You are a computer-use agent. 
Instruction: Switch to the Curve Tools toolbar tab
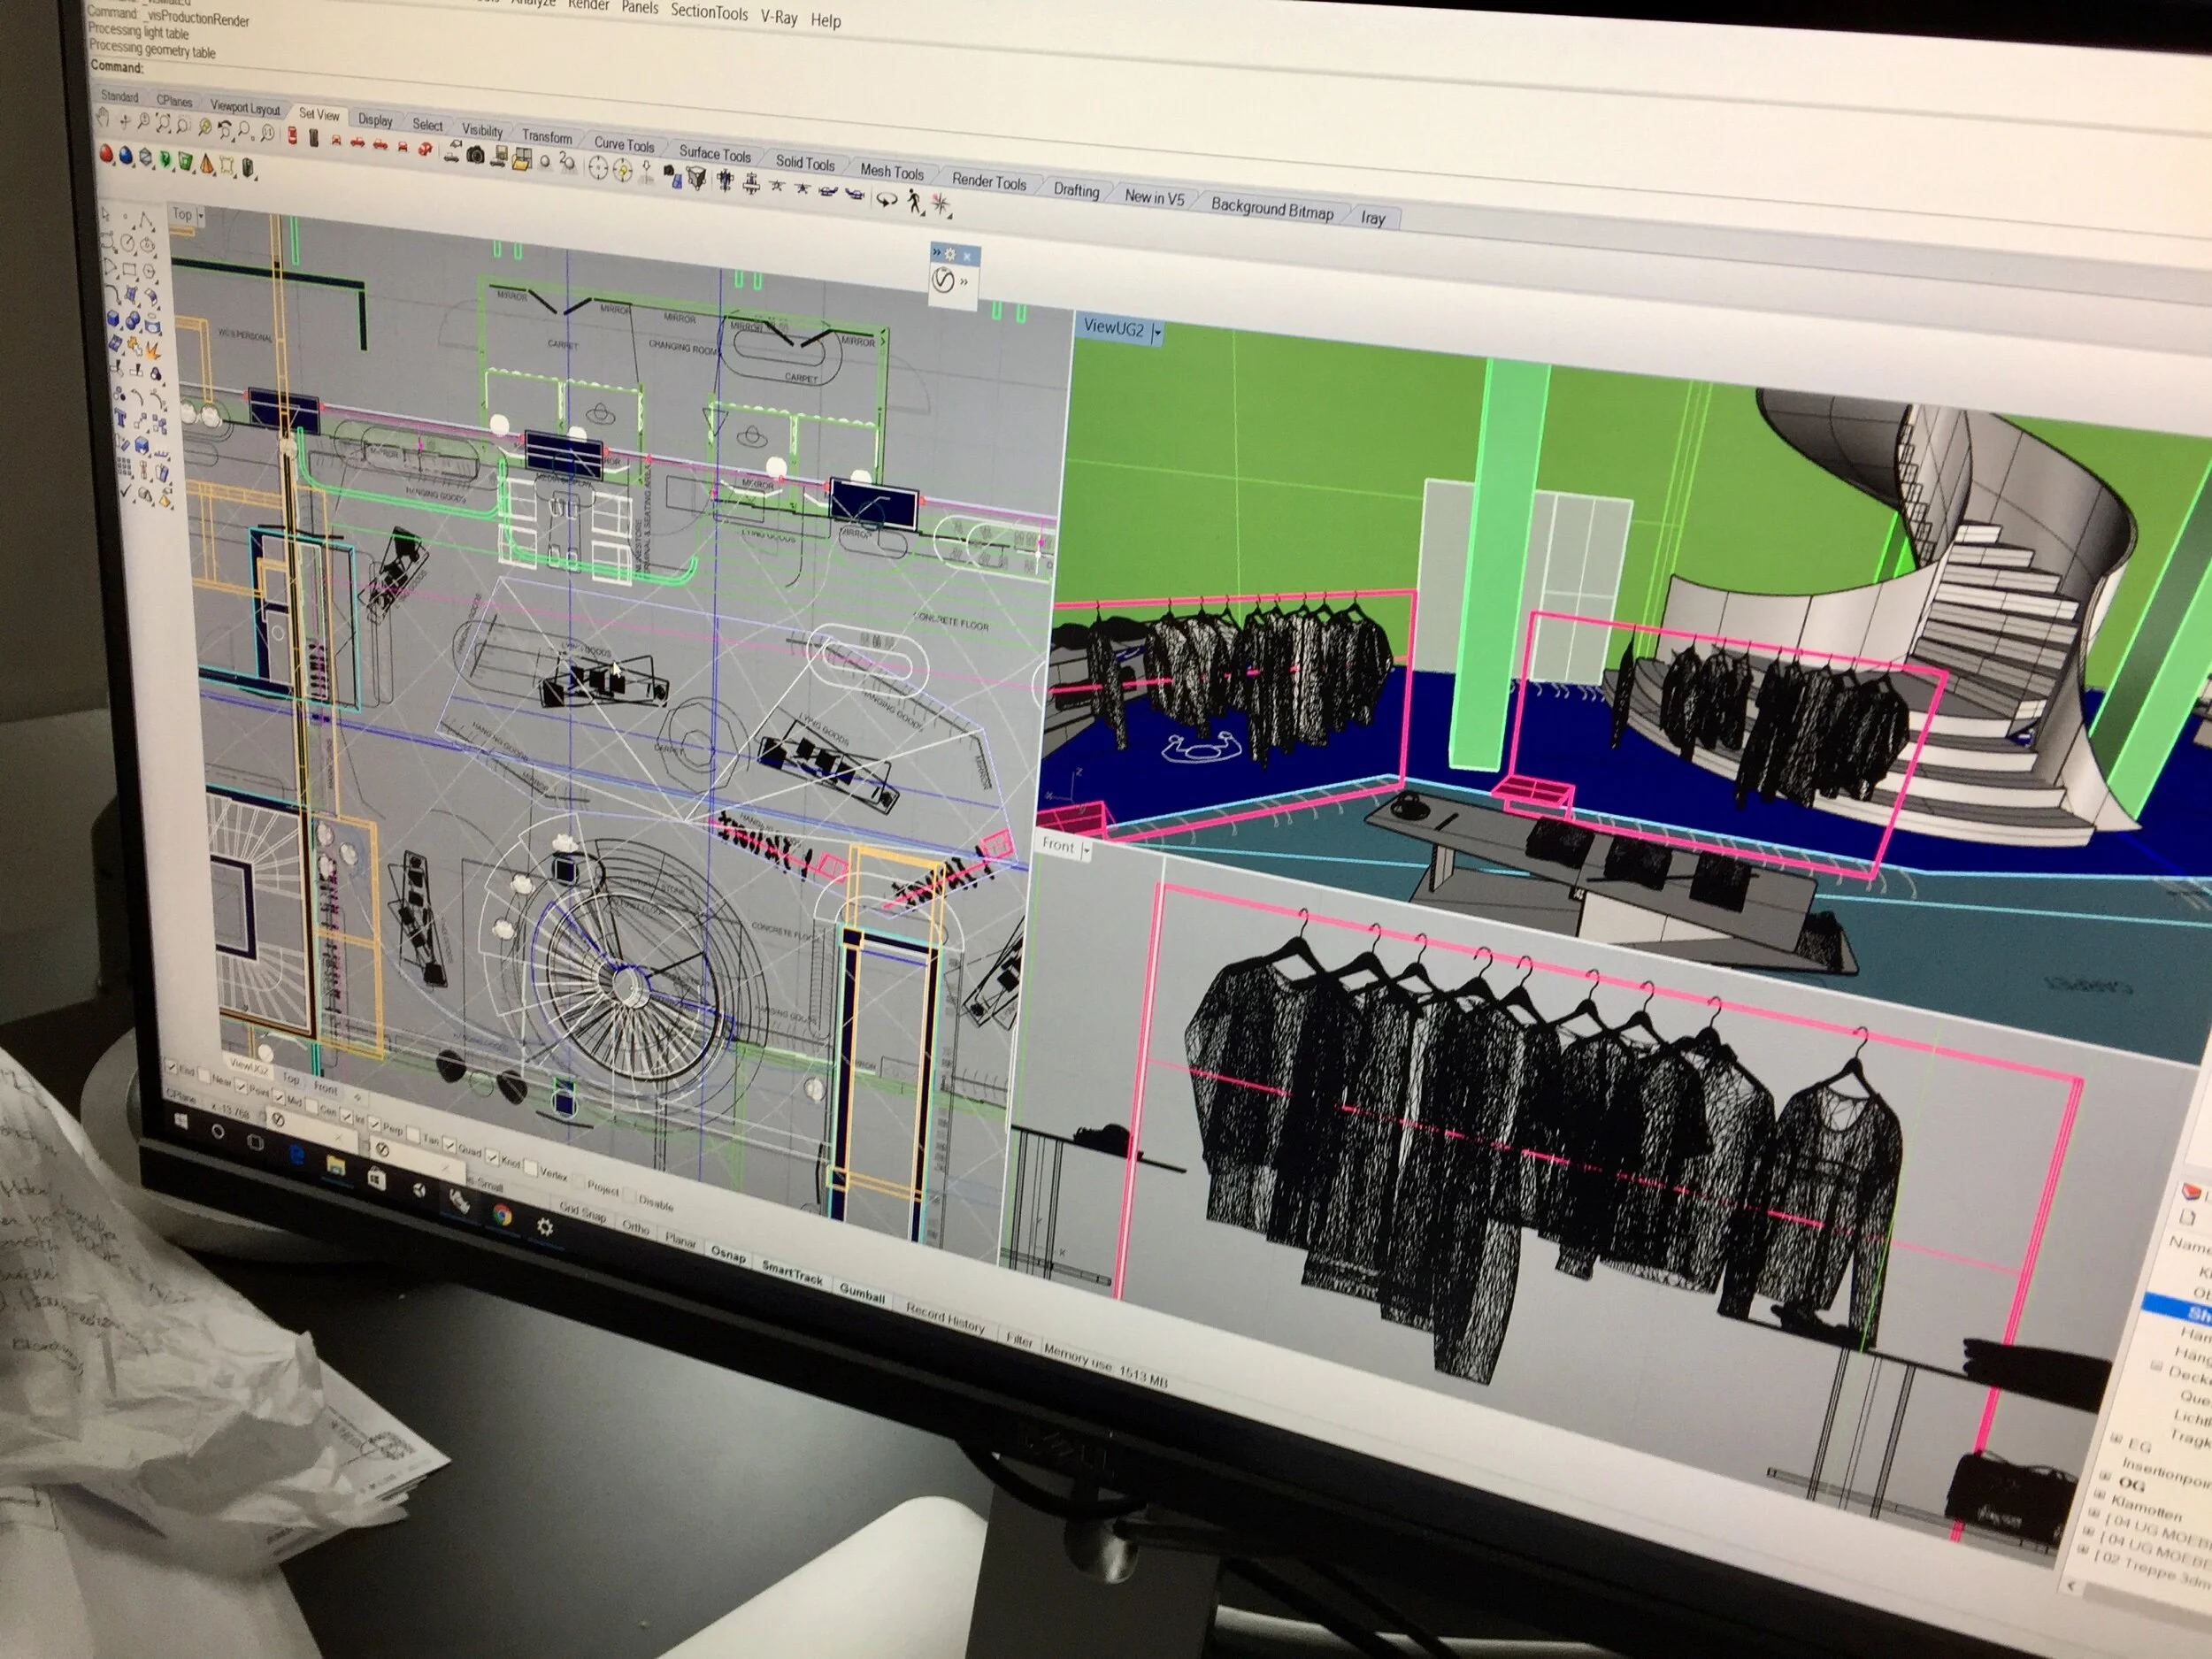tap(624, 144)
